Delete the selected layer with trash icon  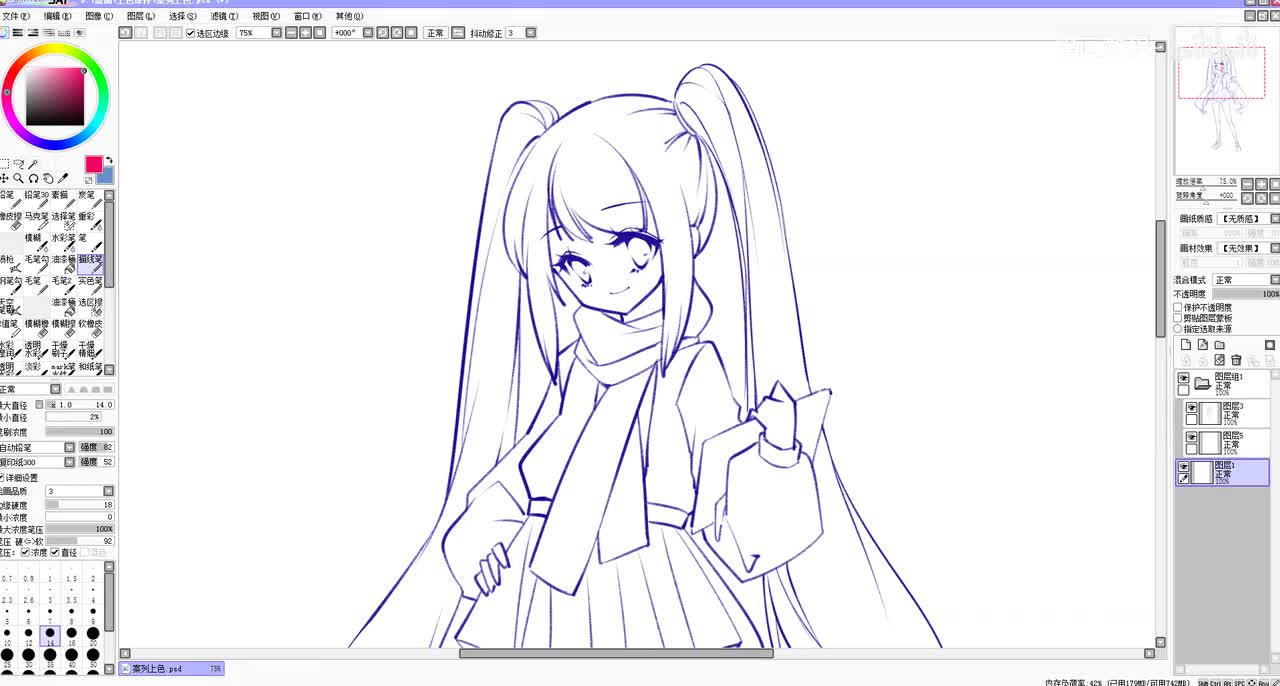point(1236,360)
